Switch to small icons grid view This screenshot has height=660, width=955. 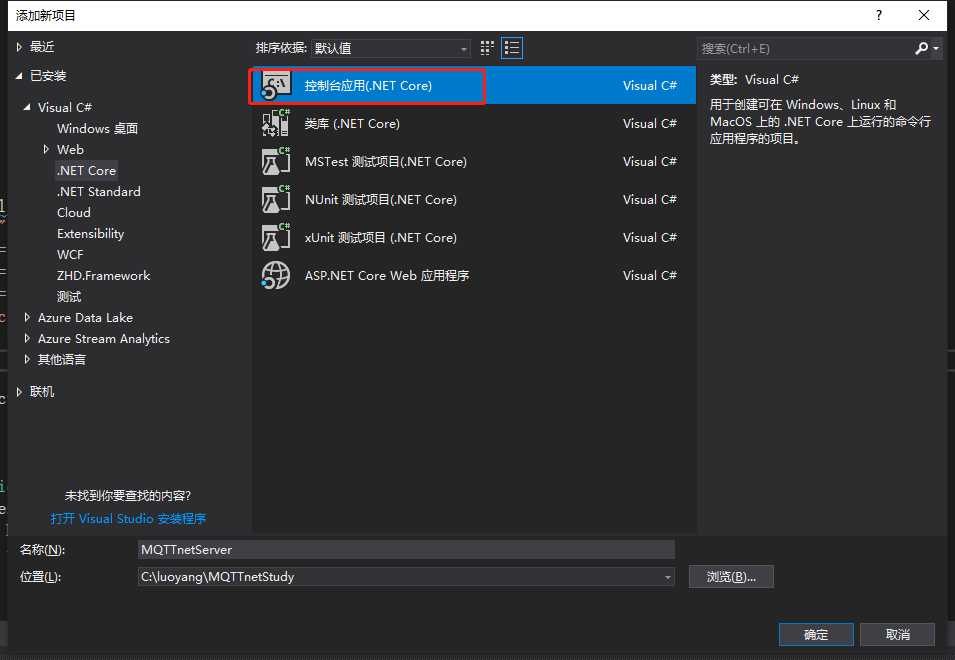pos(487,48)
